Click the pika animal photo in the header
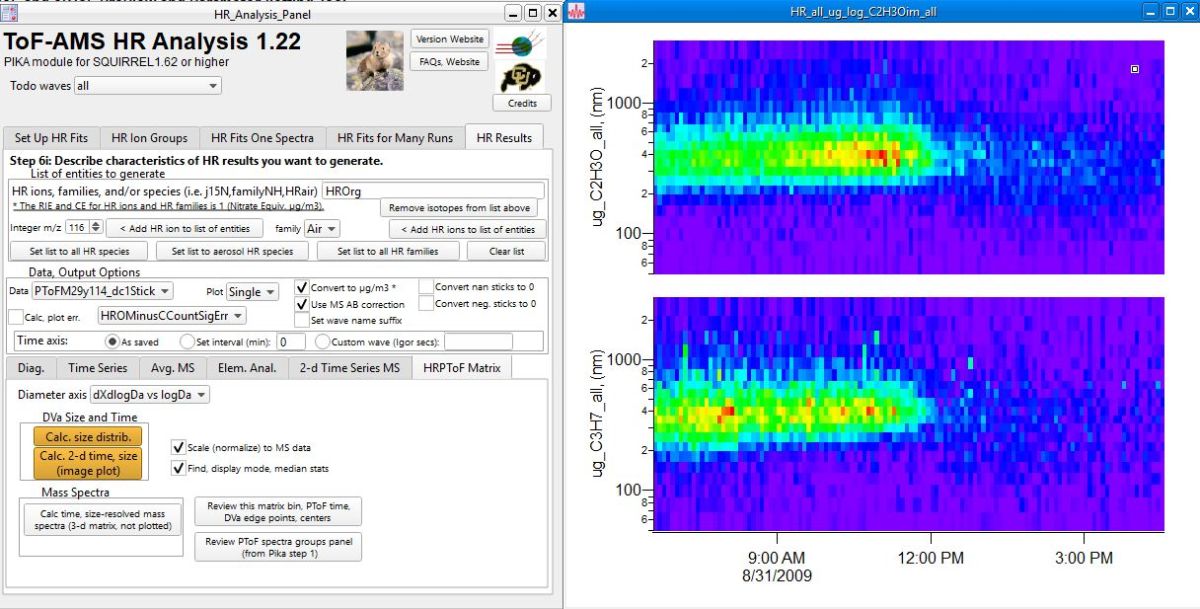The width and height of the screenshot is (1200, 609). [374, 60]
